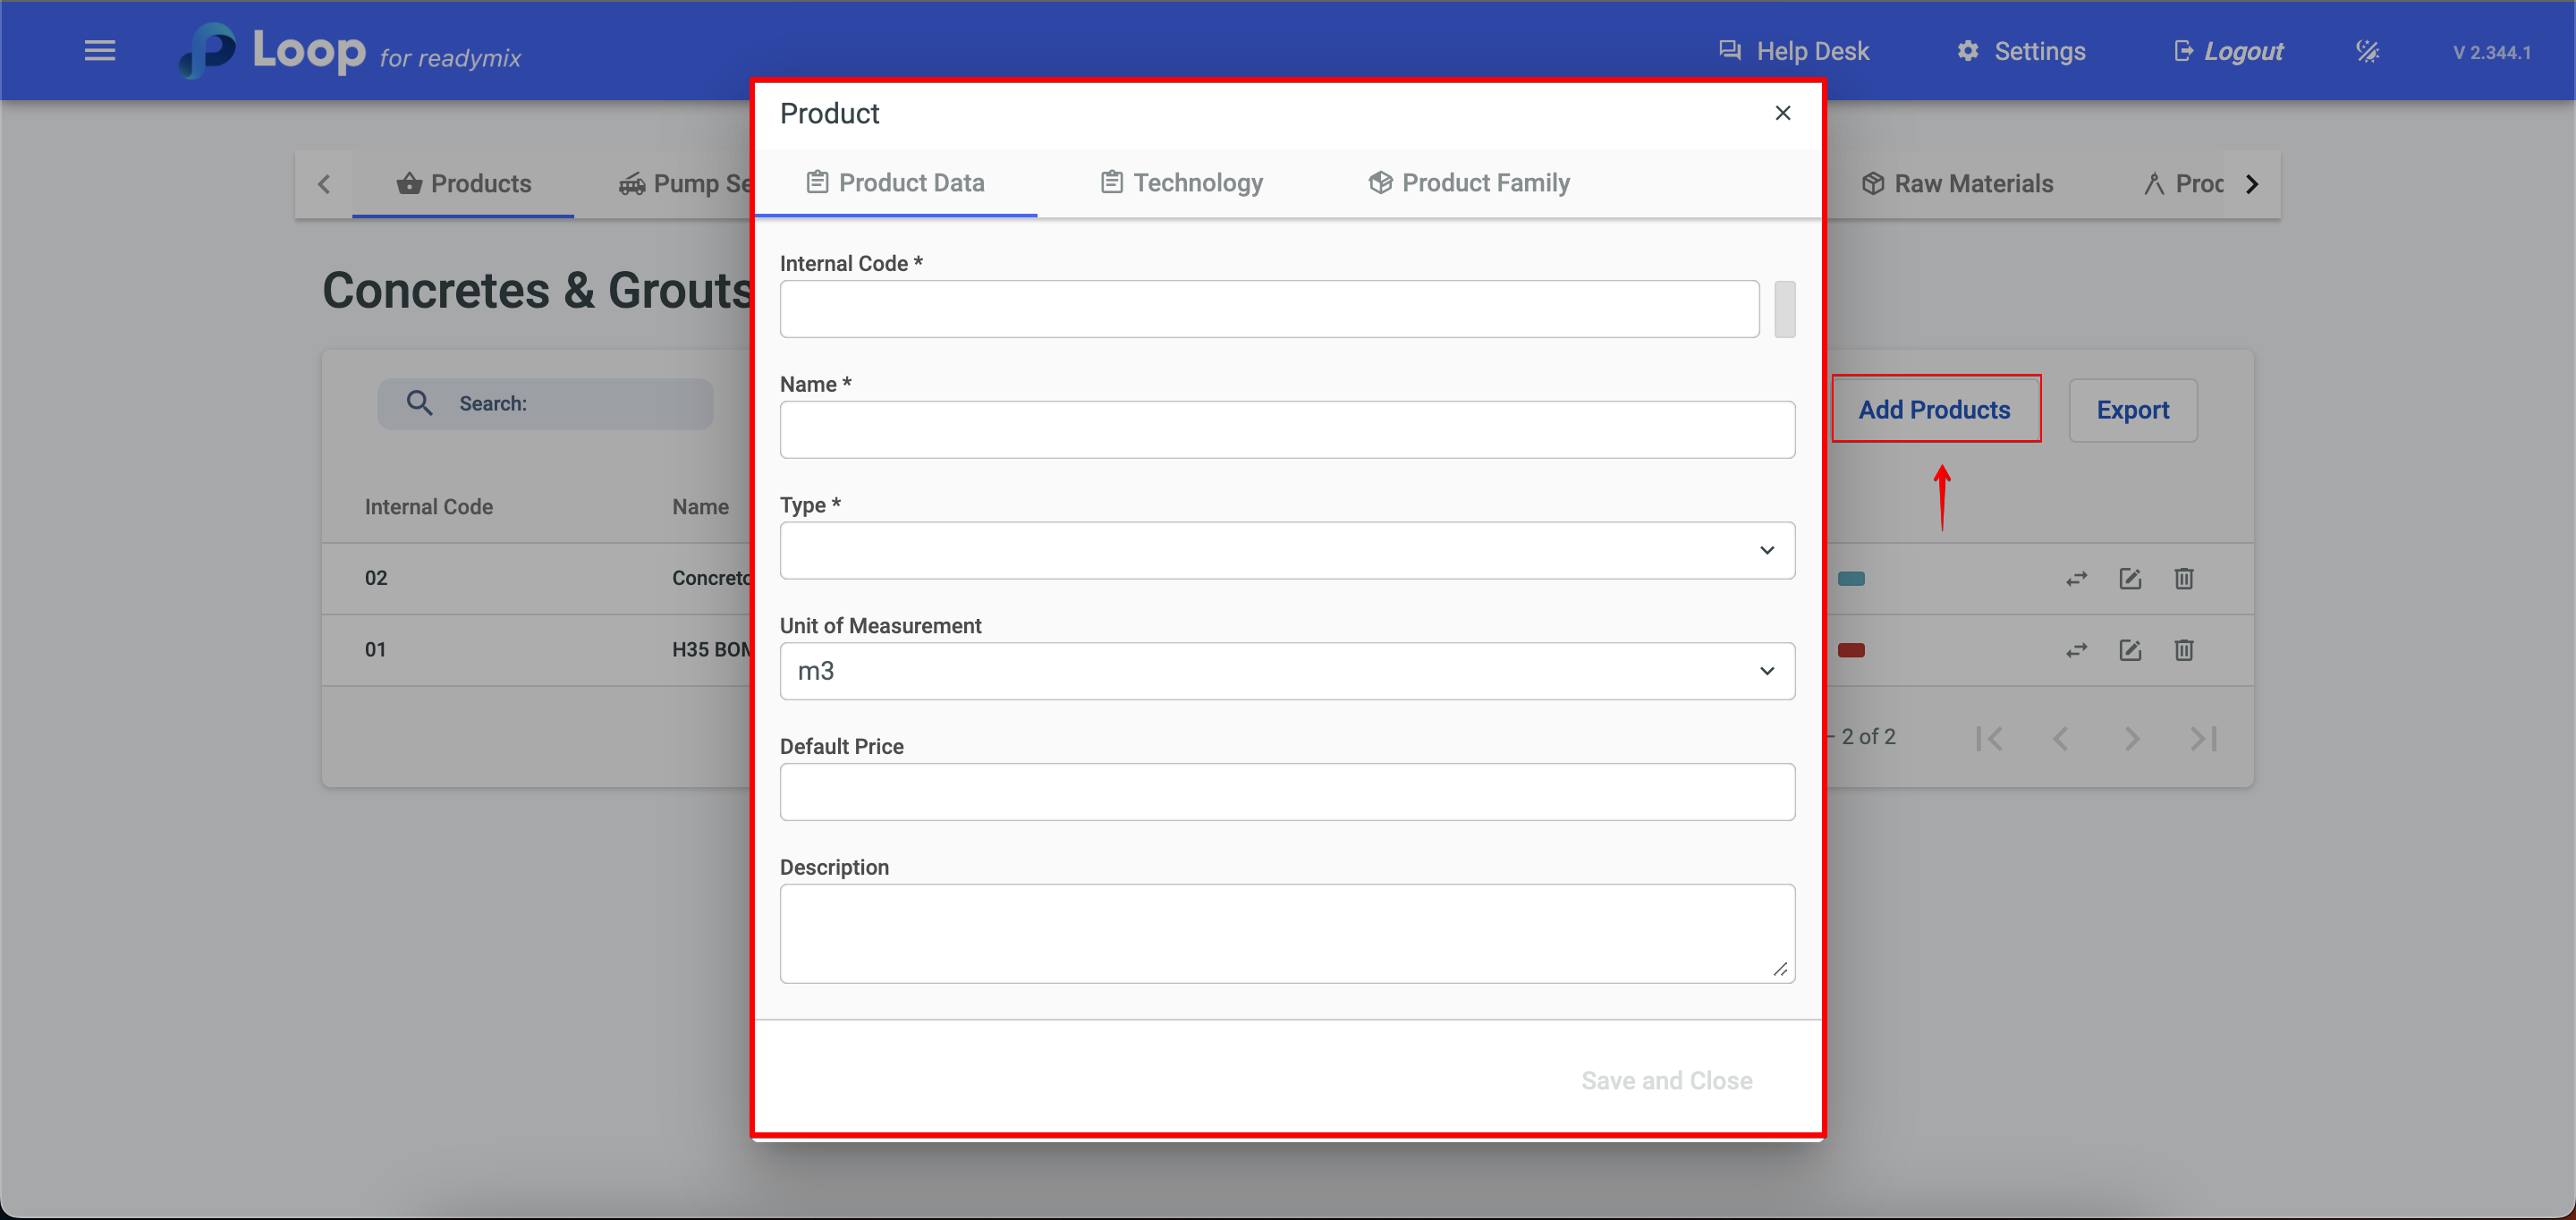2576x1220 pixels.
Task: Open Settings via gear icon
Action: click(x=1967, y=51)
